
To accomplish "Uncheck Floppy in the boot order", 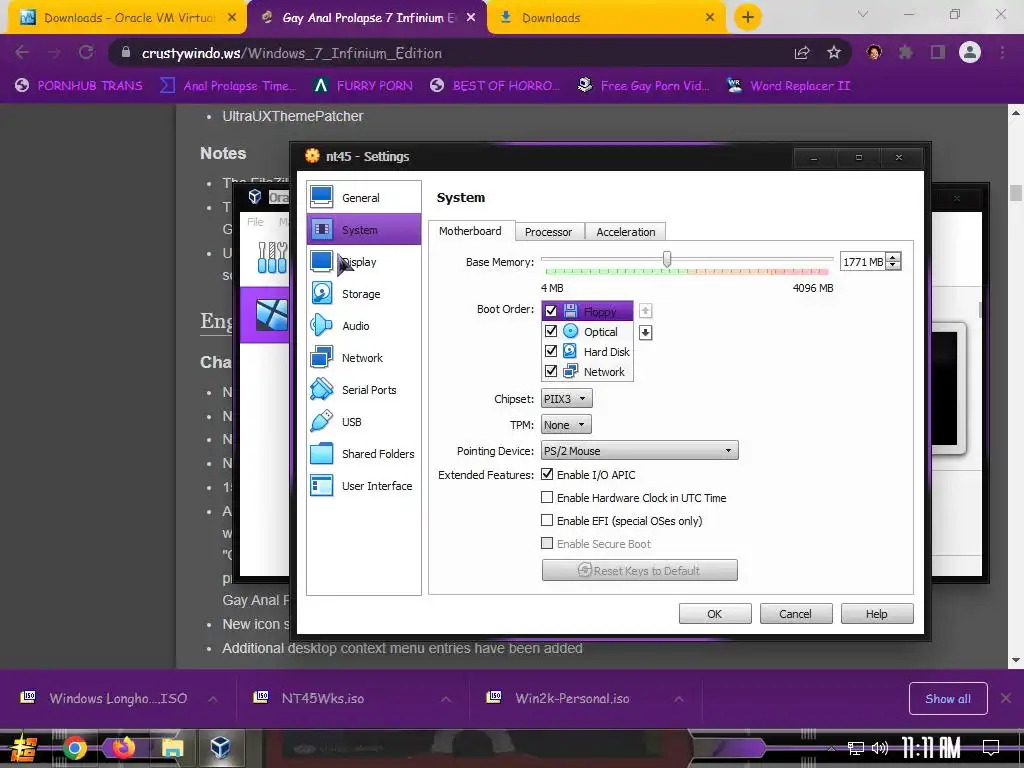I will coord(551,311).
